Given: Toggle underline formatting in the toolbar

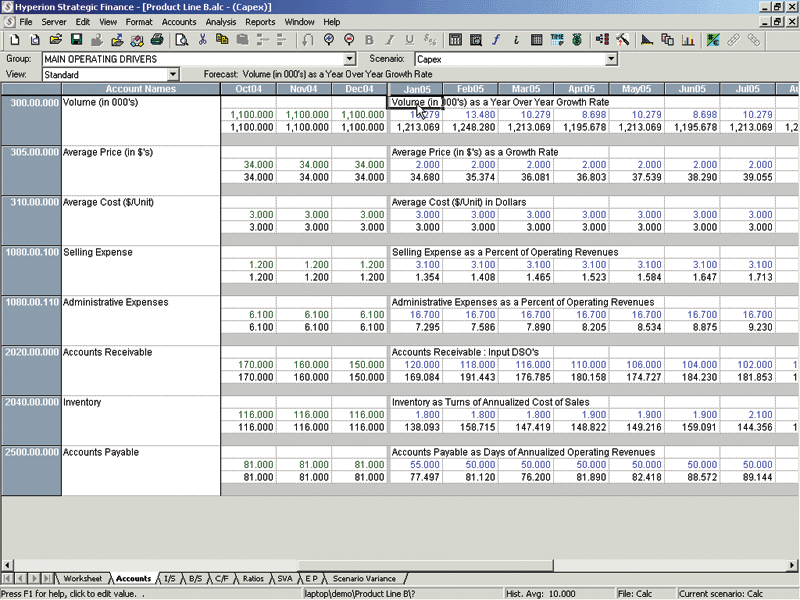Looking at the screenshot, I should pyautogui.click(x=409, y=40).
